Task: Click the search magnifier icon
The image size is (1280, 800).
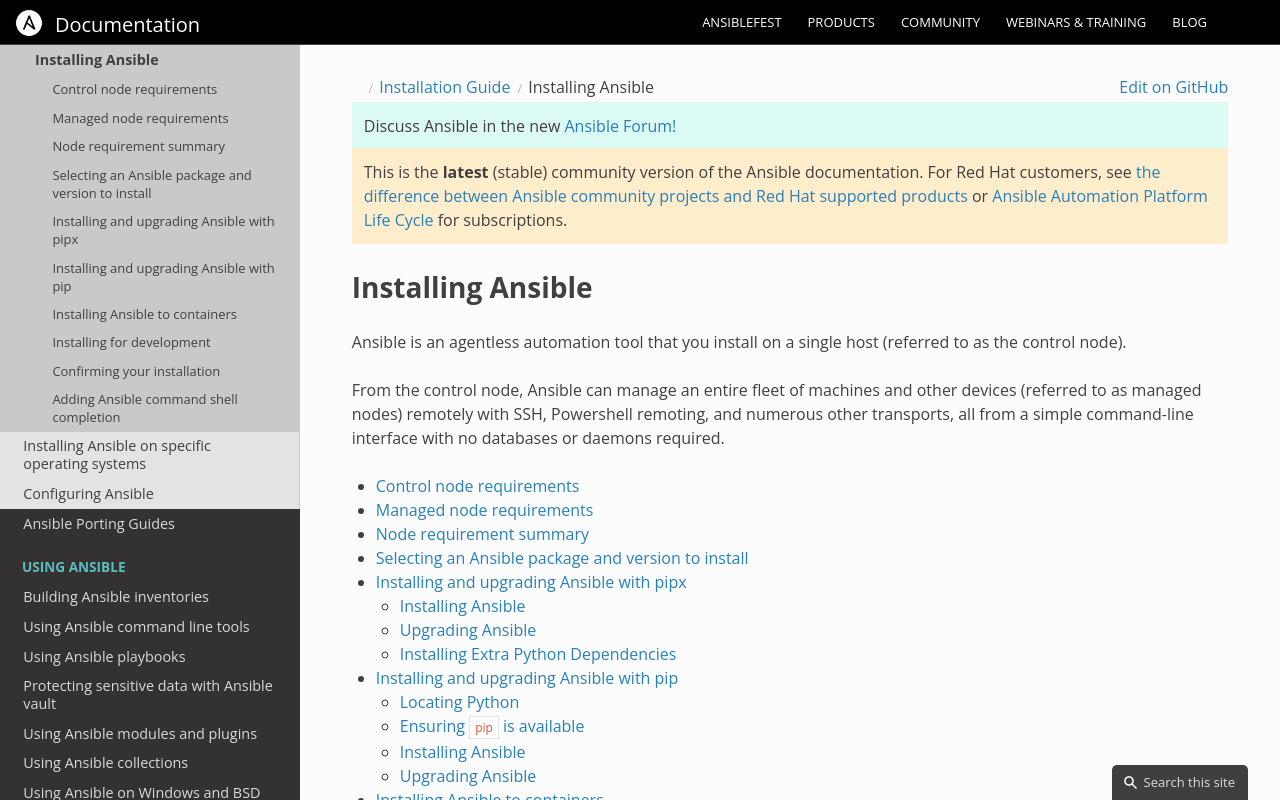Action: tap(1130, 782)
